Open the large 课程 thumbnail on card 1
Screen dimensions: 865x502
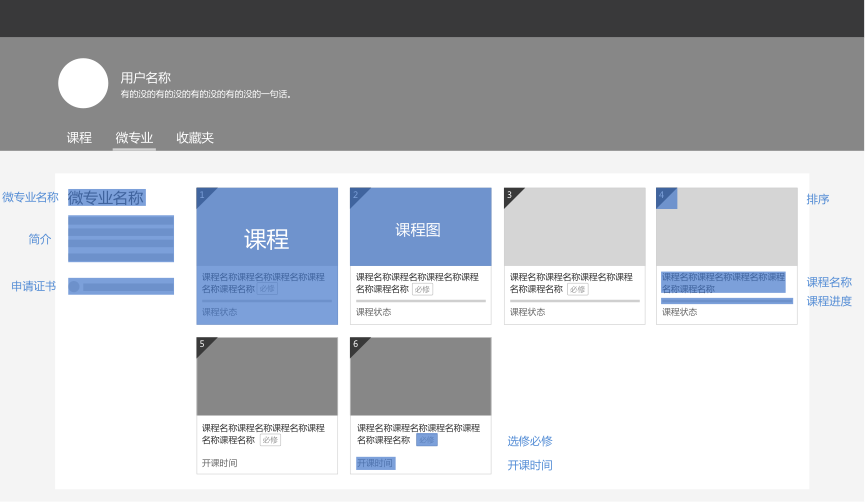[x=267, y=227]
